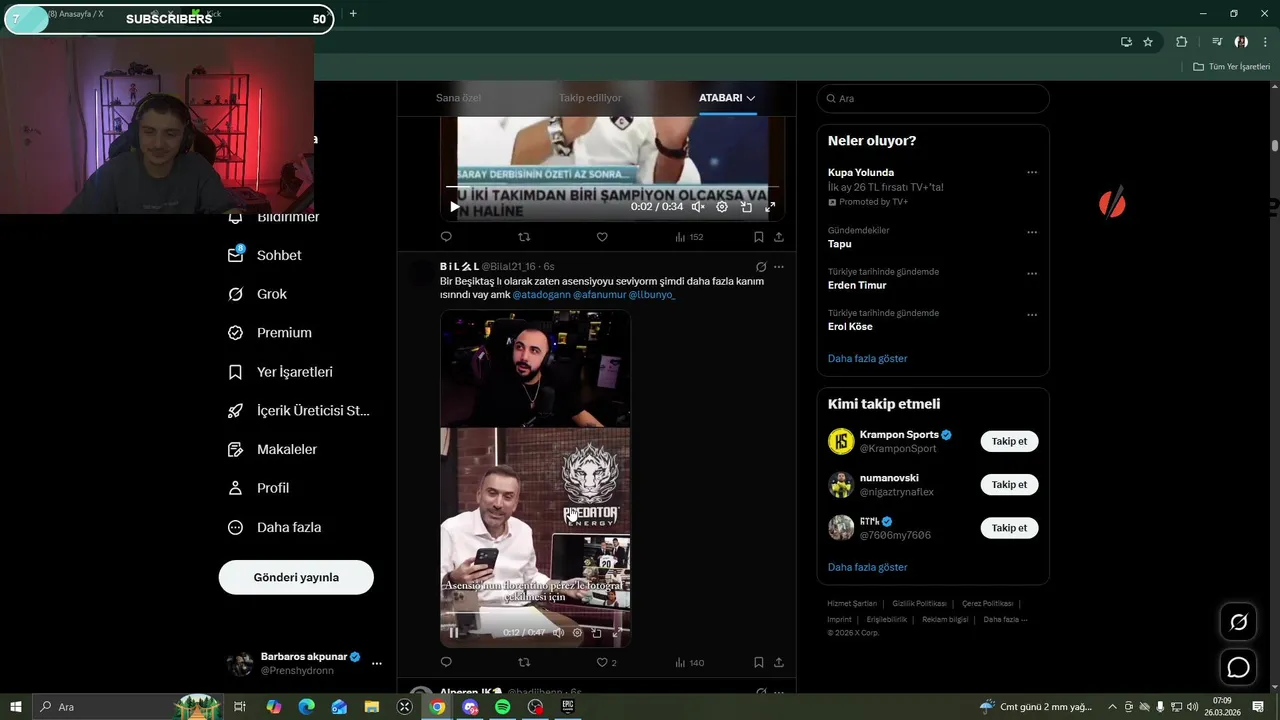Open the floating chat messages button
The width and height of the screenshot is (1280, 720).
(1238, 667)
